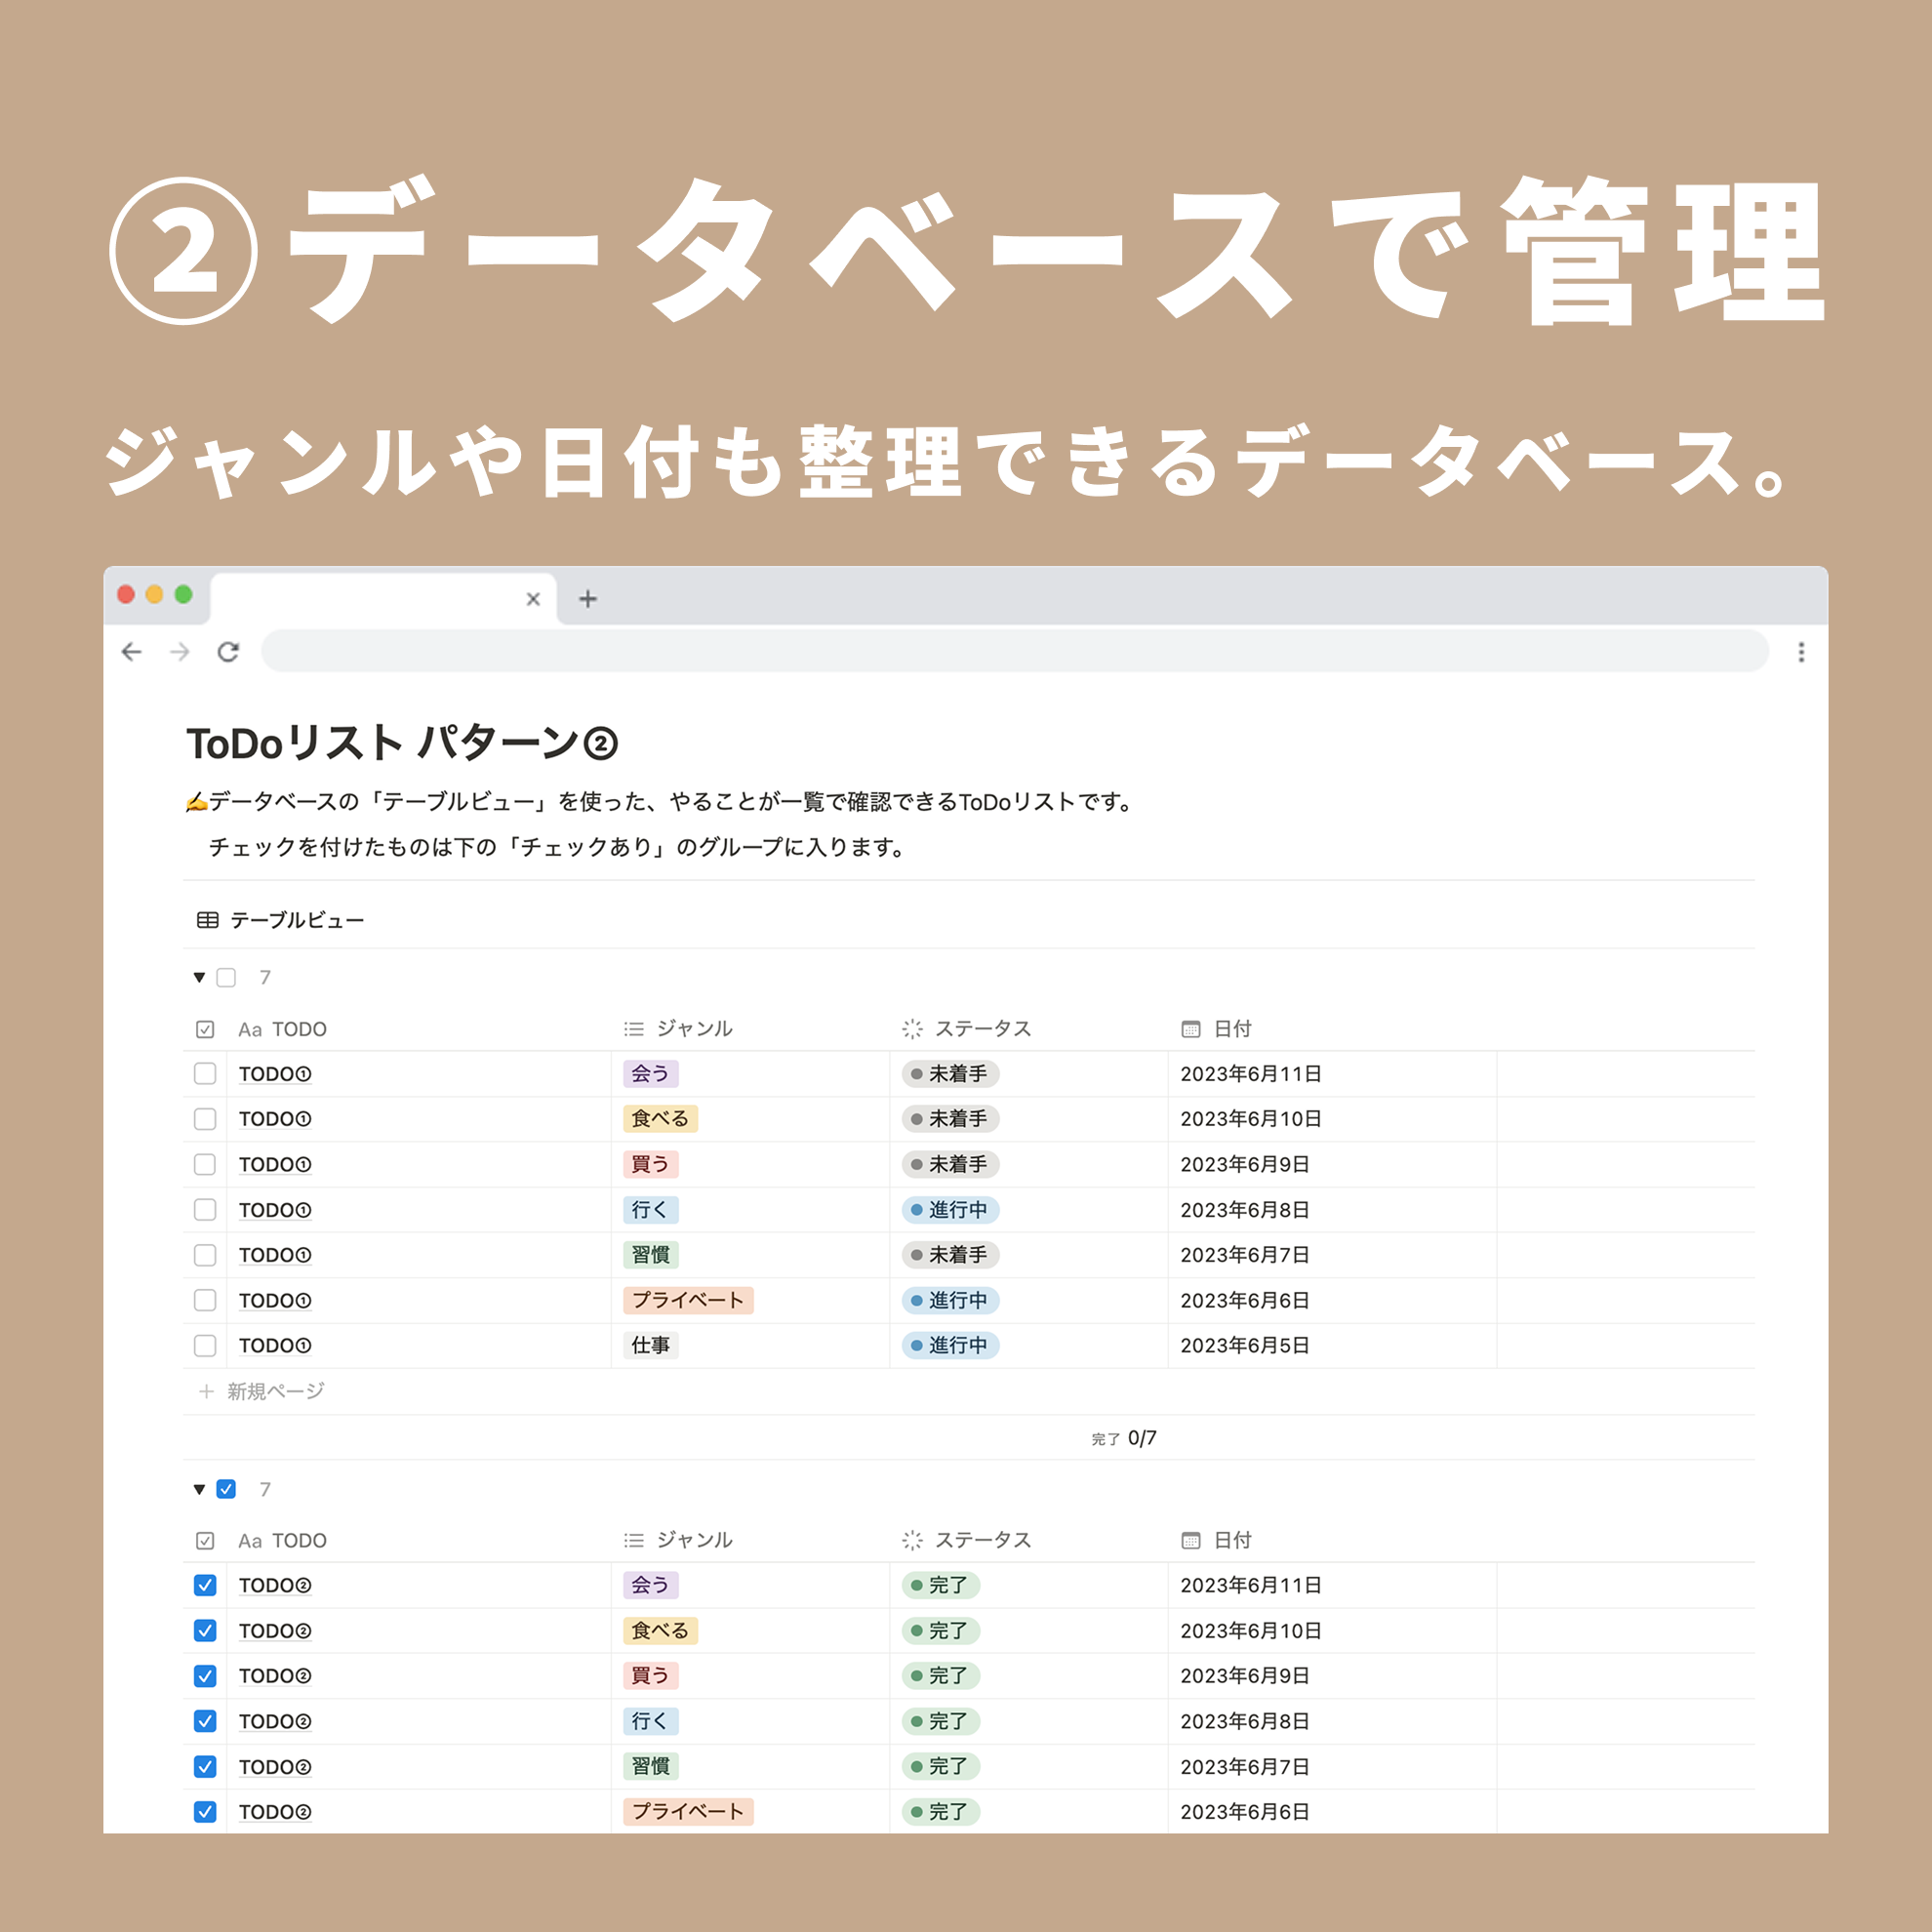Click the ジャンル column header in checked group
1932x1932 pixels.
(693, 1540)
